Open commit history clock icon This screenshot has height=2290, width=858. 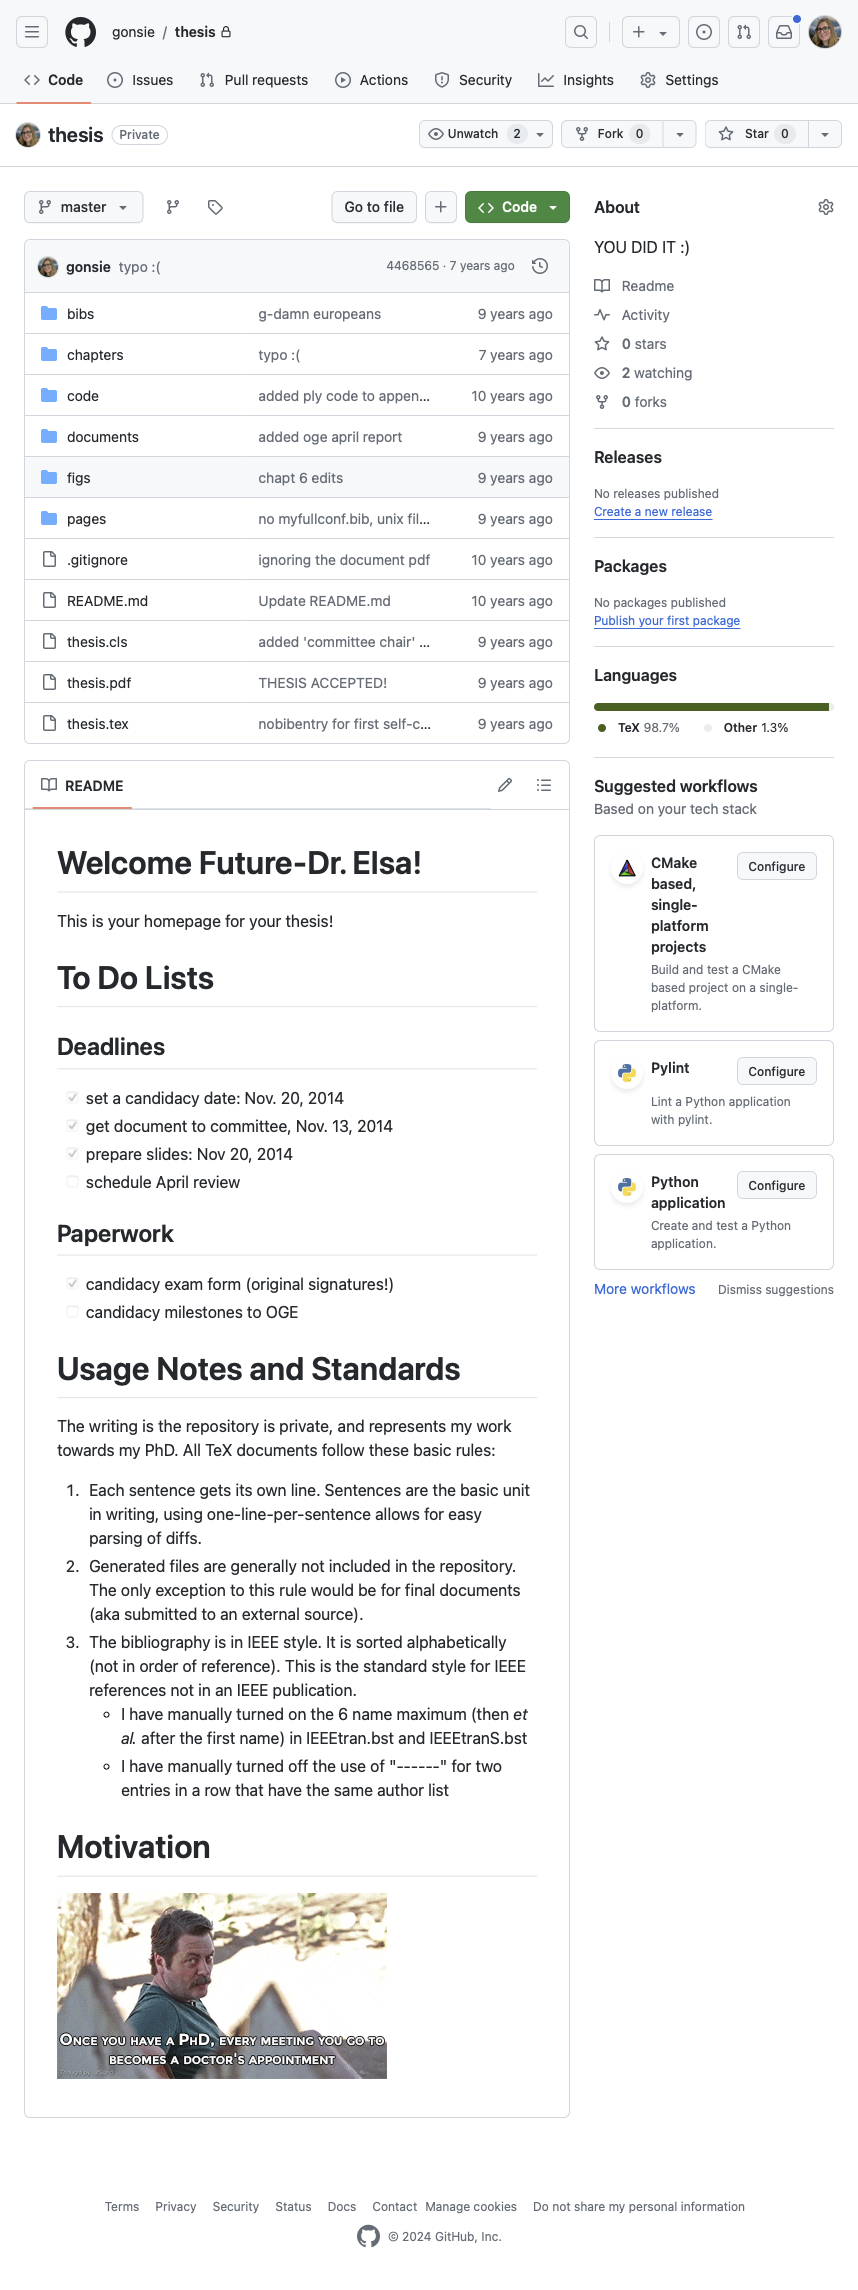[x=540, y=266]
